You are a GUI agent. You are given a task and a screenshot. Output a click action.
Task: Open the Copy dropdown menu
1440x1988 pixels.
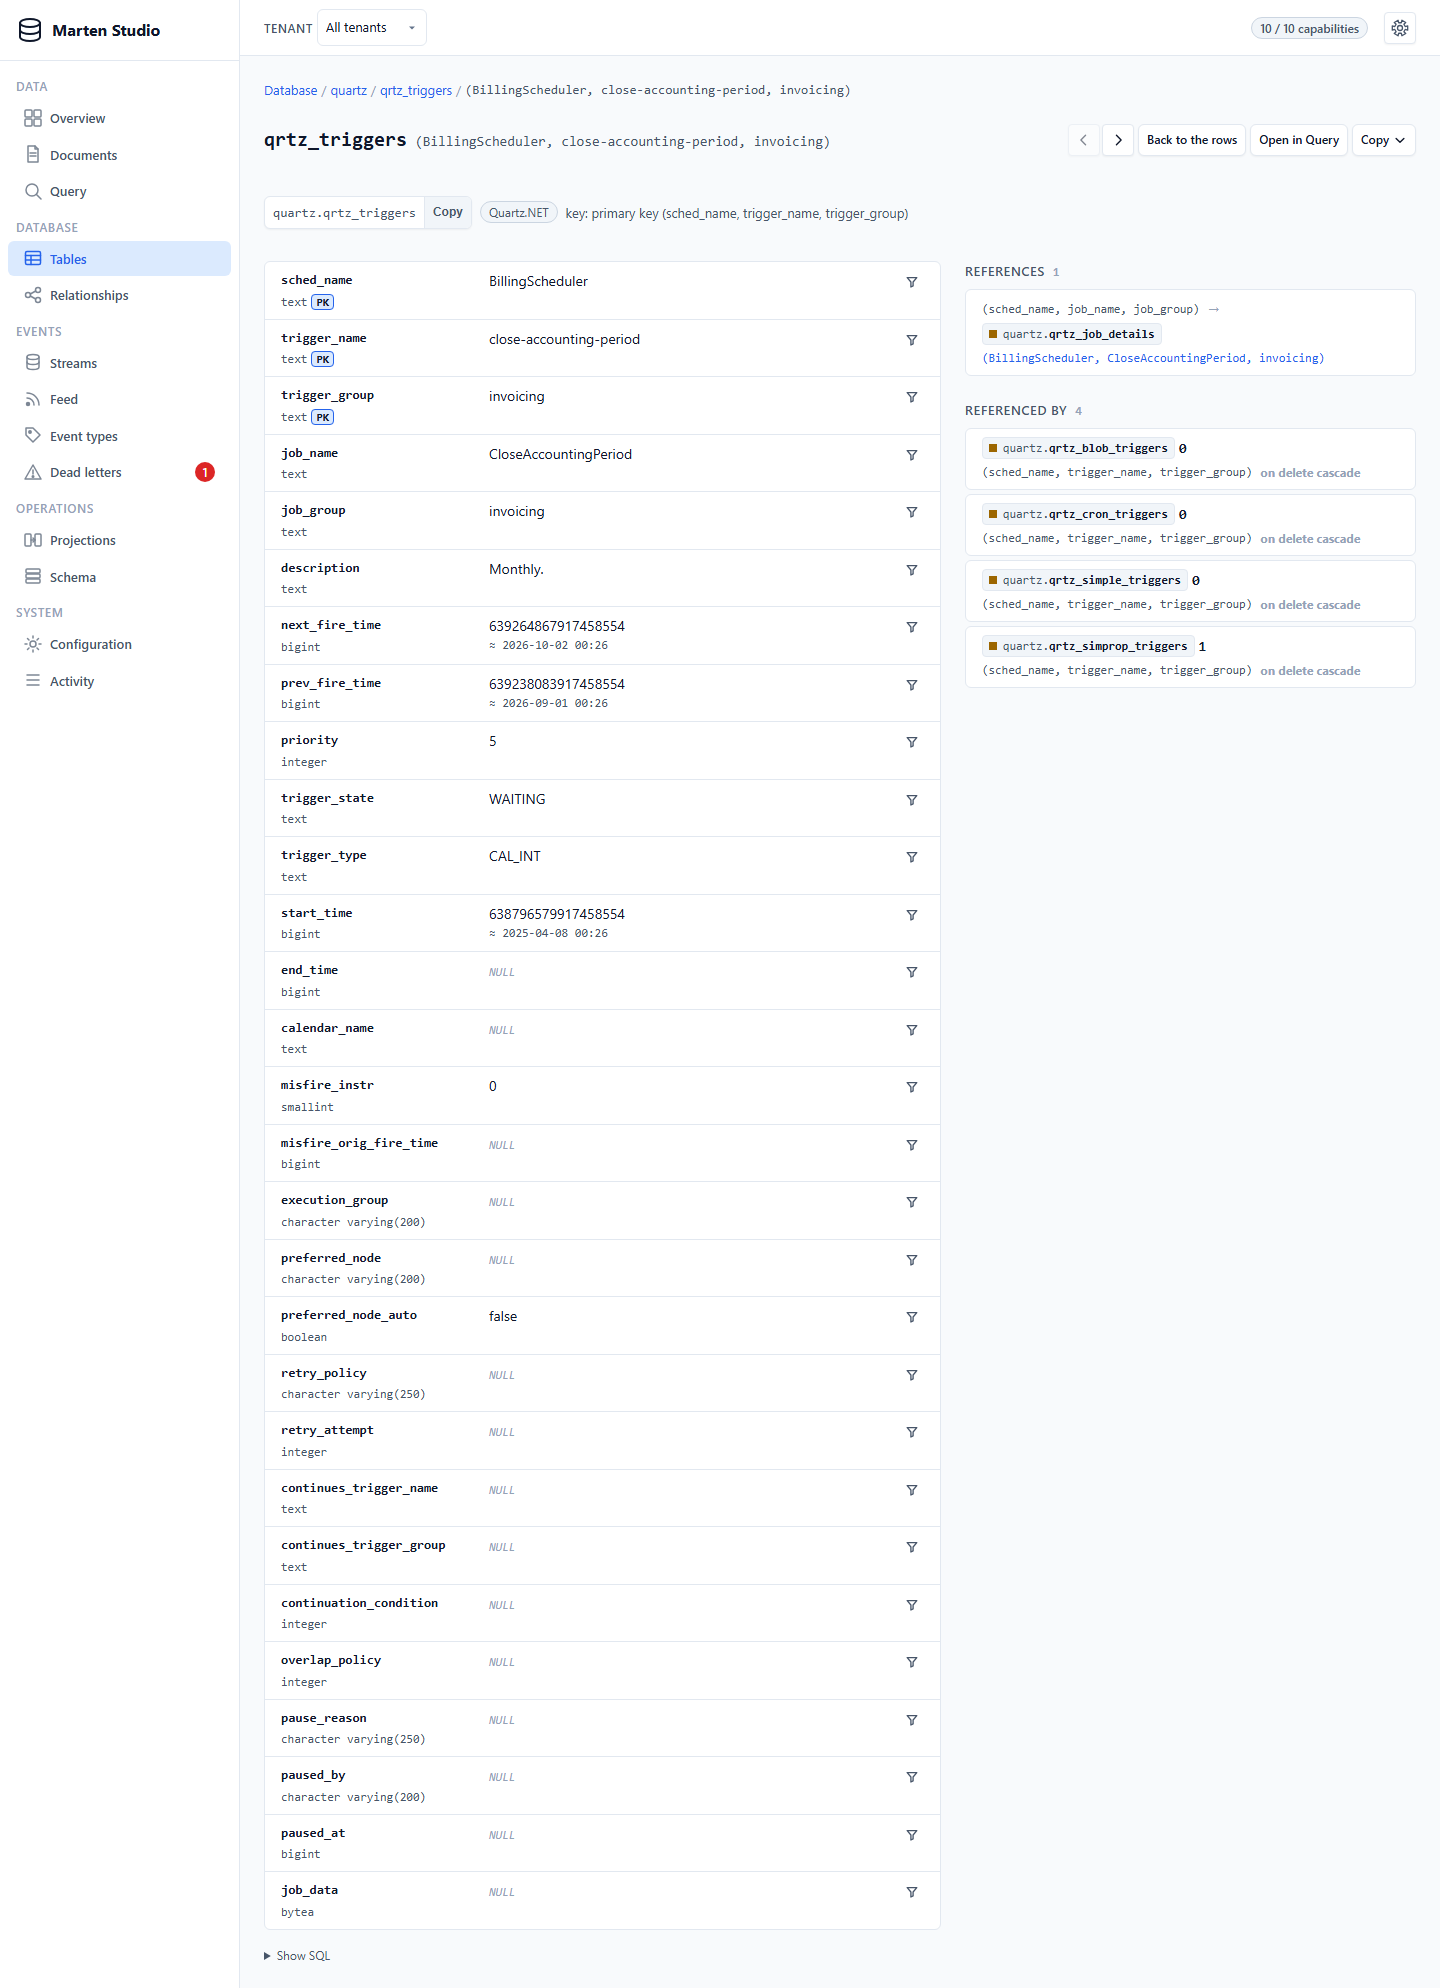click(1383, 140)
